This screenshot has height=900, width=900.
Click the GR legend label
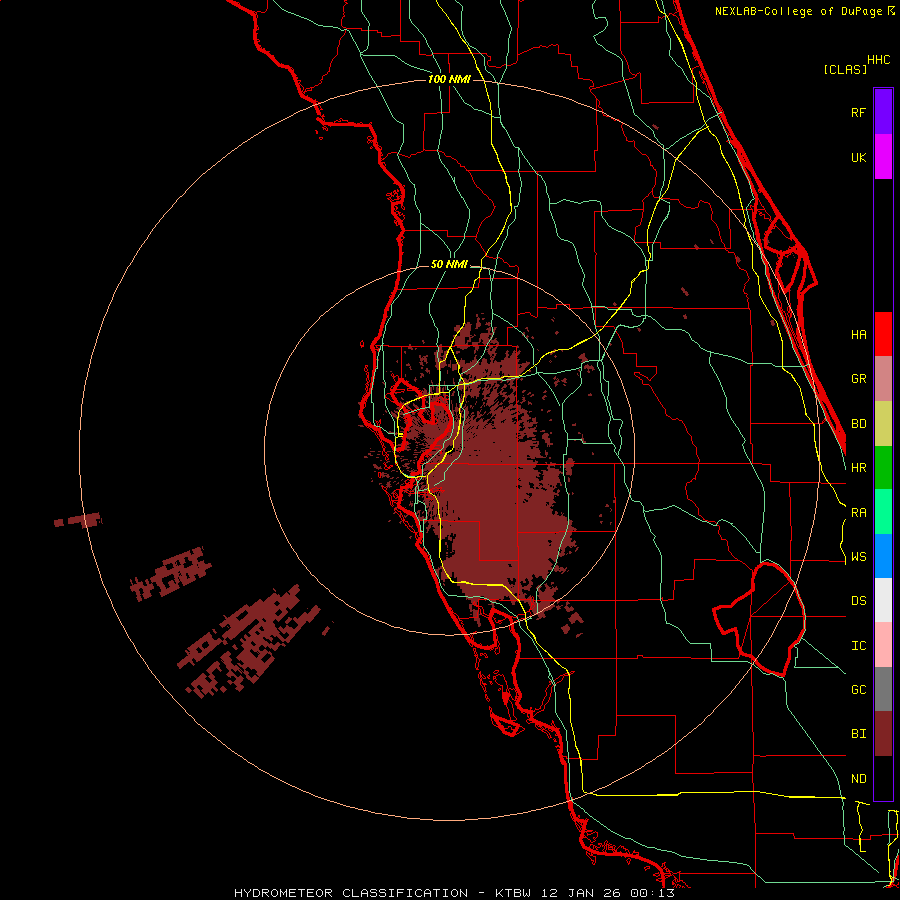858,379
